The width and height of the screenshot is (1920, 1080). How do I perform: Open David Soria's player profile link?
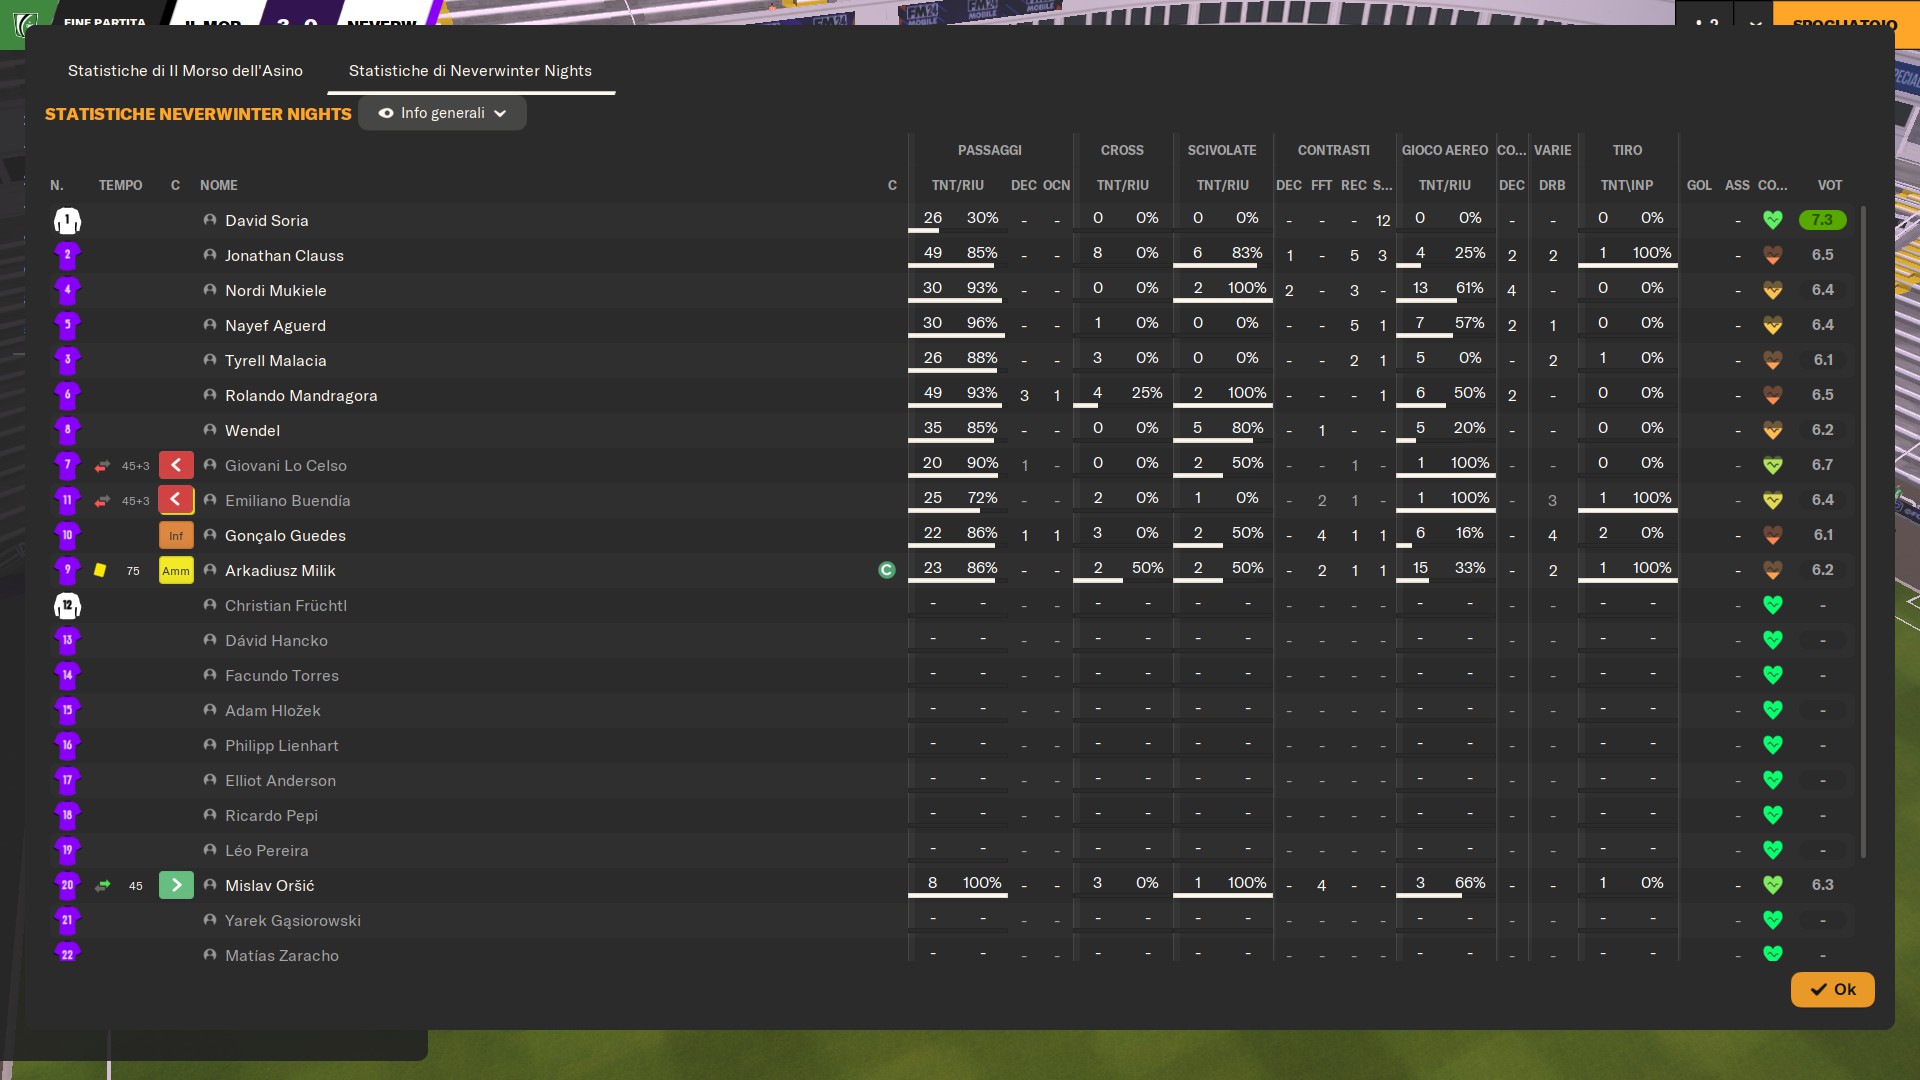[x=266, y=220]
